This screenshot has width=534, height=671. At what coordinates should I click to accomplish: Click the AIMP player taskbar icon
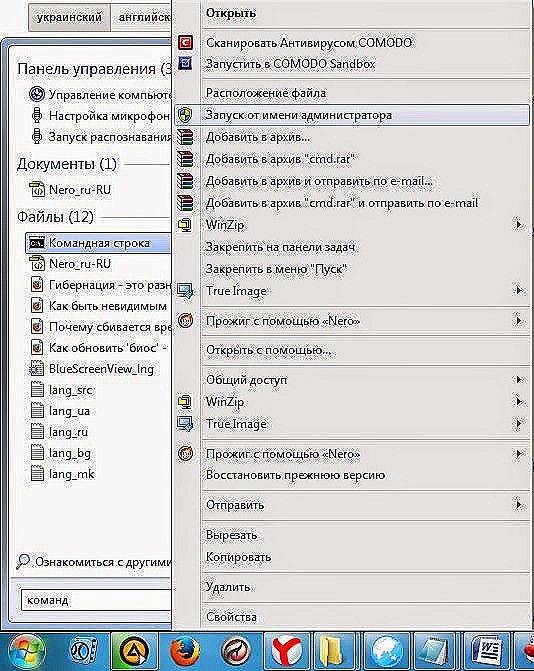click(134, 652)
